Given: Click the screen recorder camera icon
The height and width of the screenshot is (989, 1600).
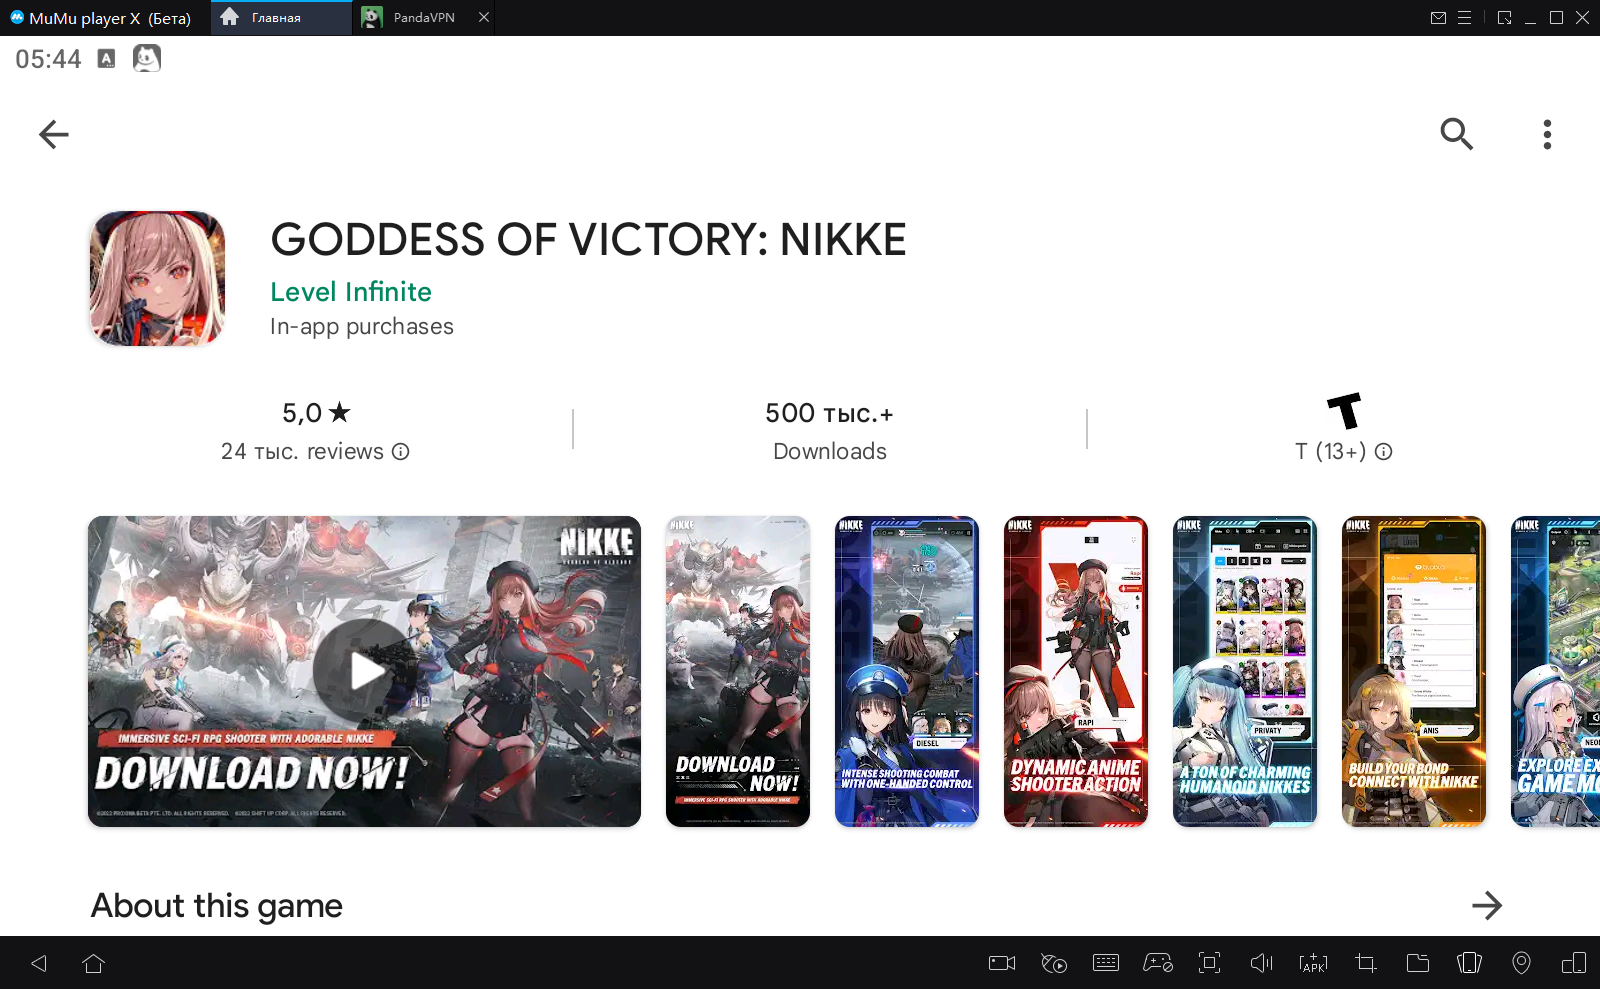Looking at the screenshot, I should pyautogui.click(x=1002, y=963).
